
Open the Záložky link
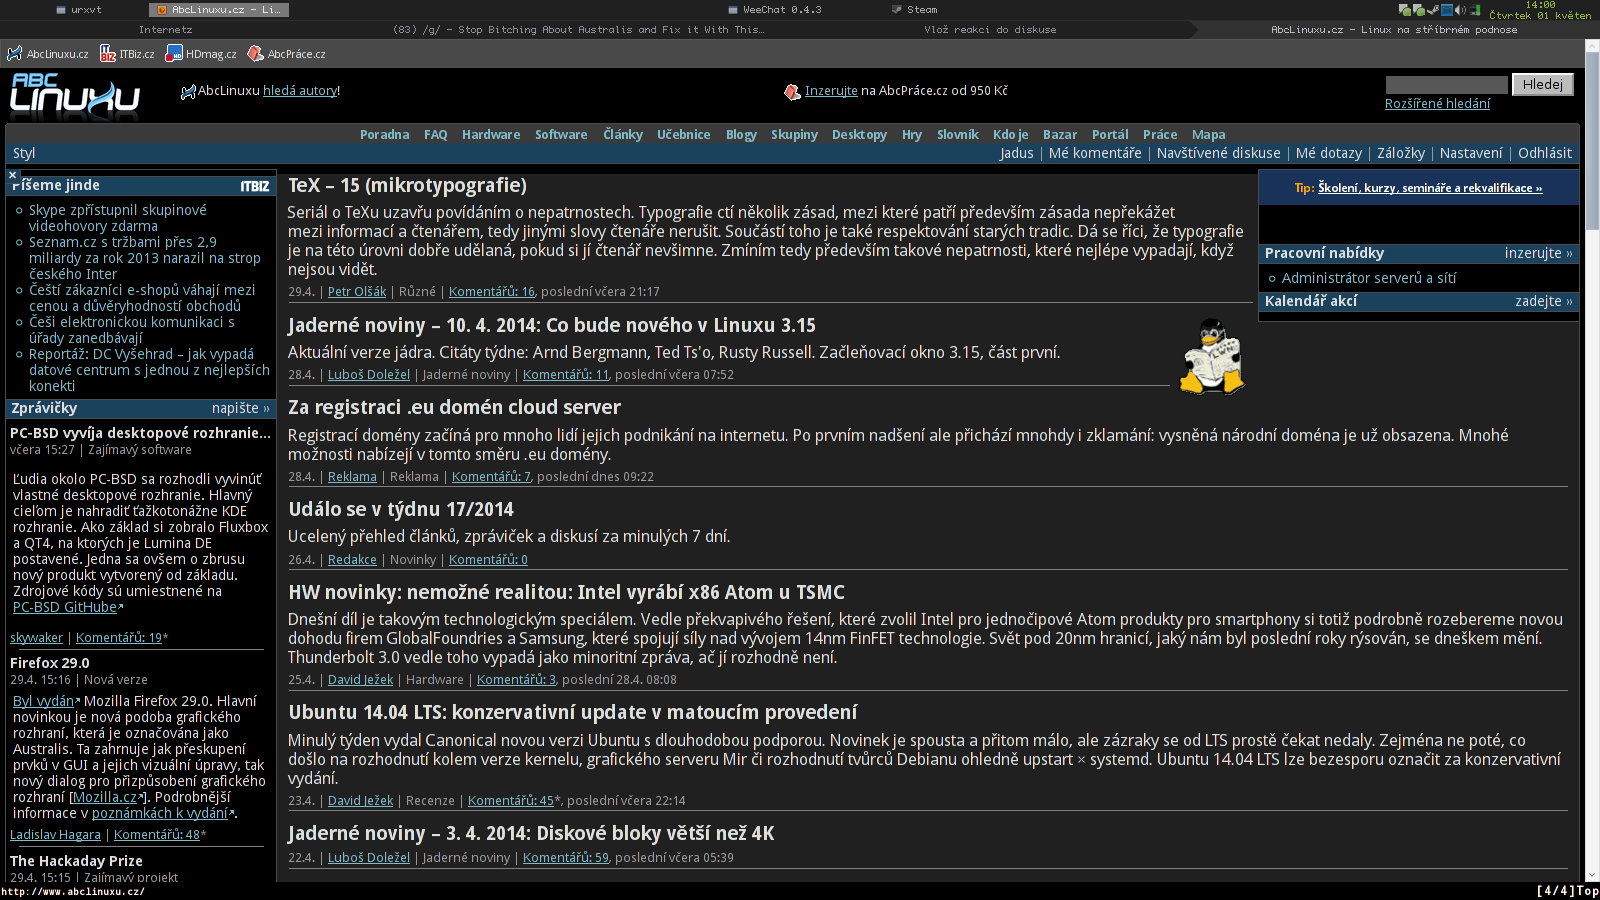tap(1401, 153)
